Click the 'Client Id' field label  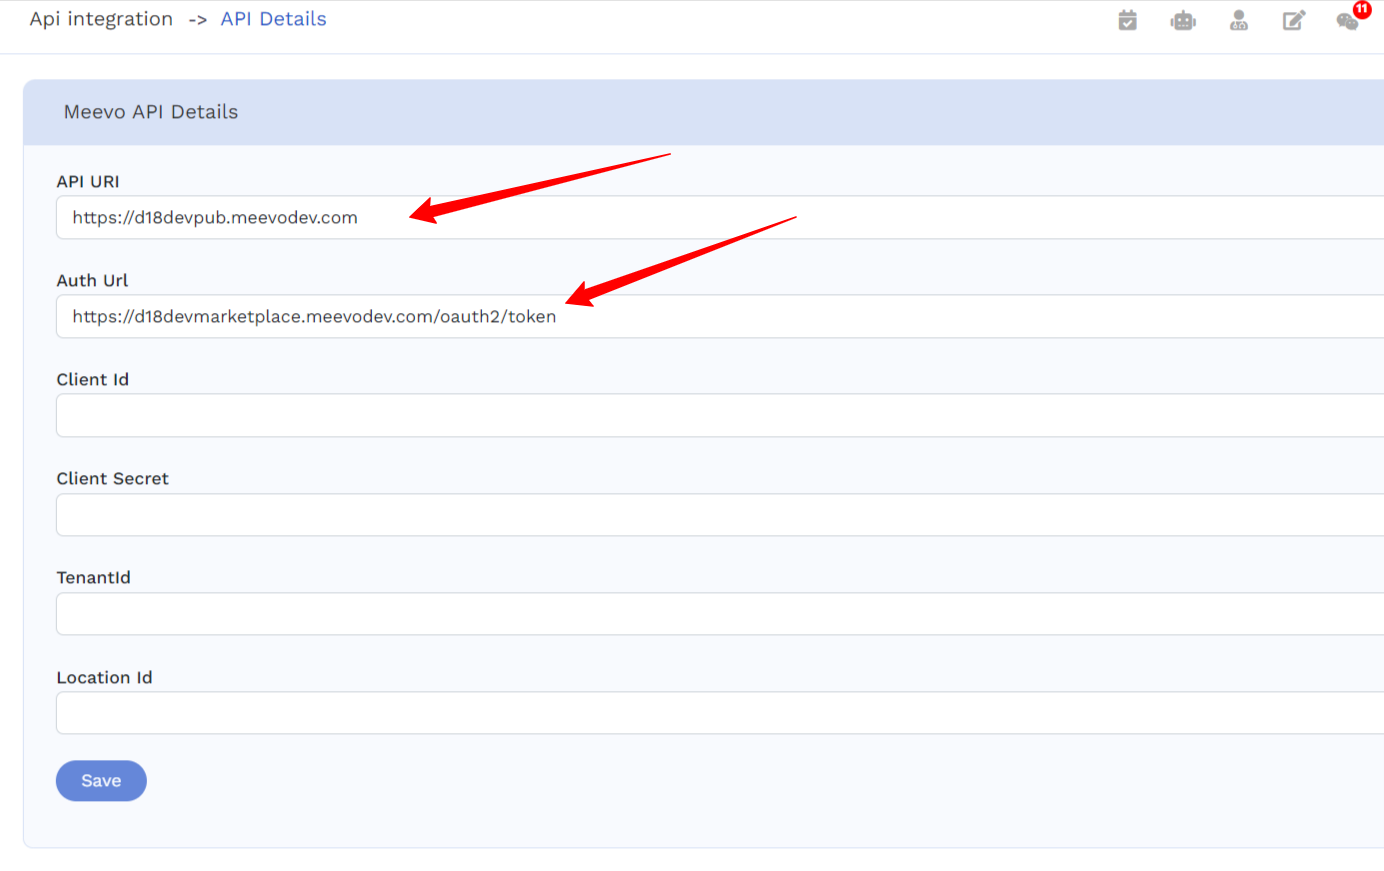click(93, 379)
